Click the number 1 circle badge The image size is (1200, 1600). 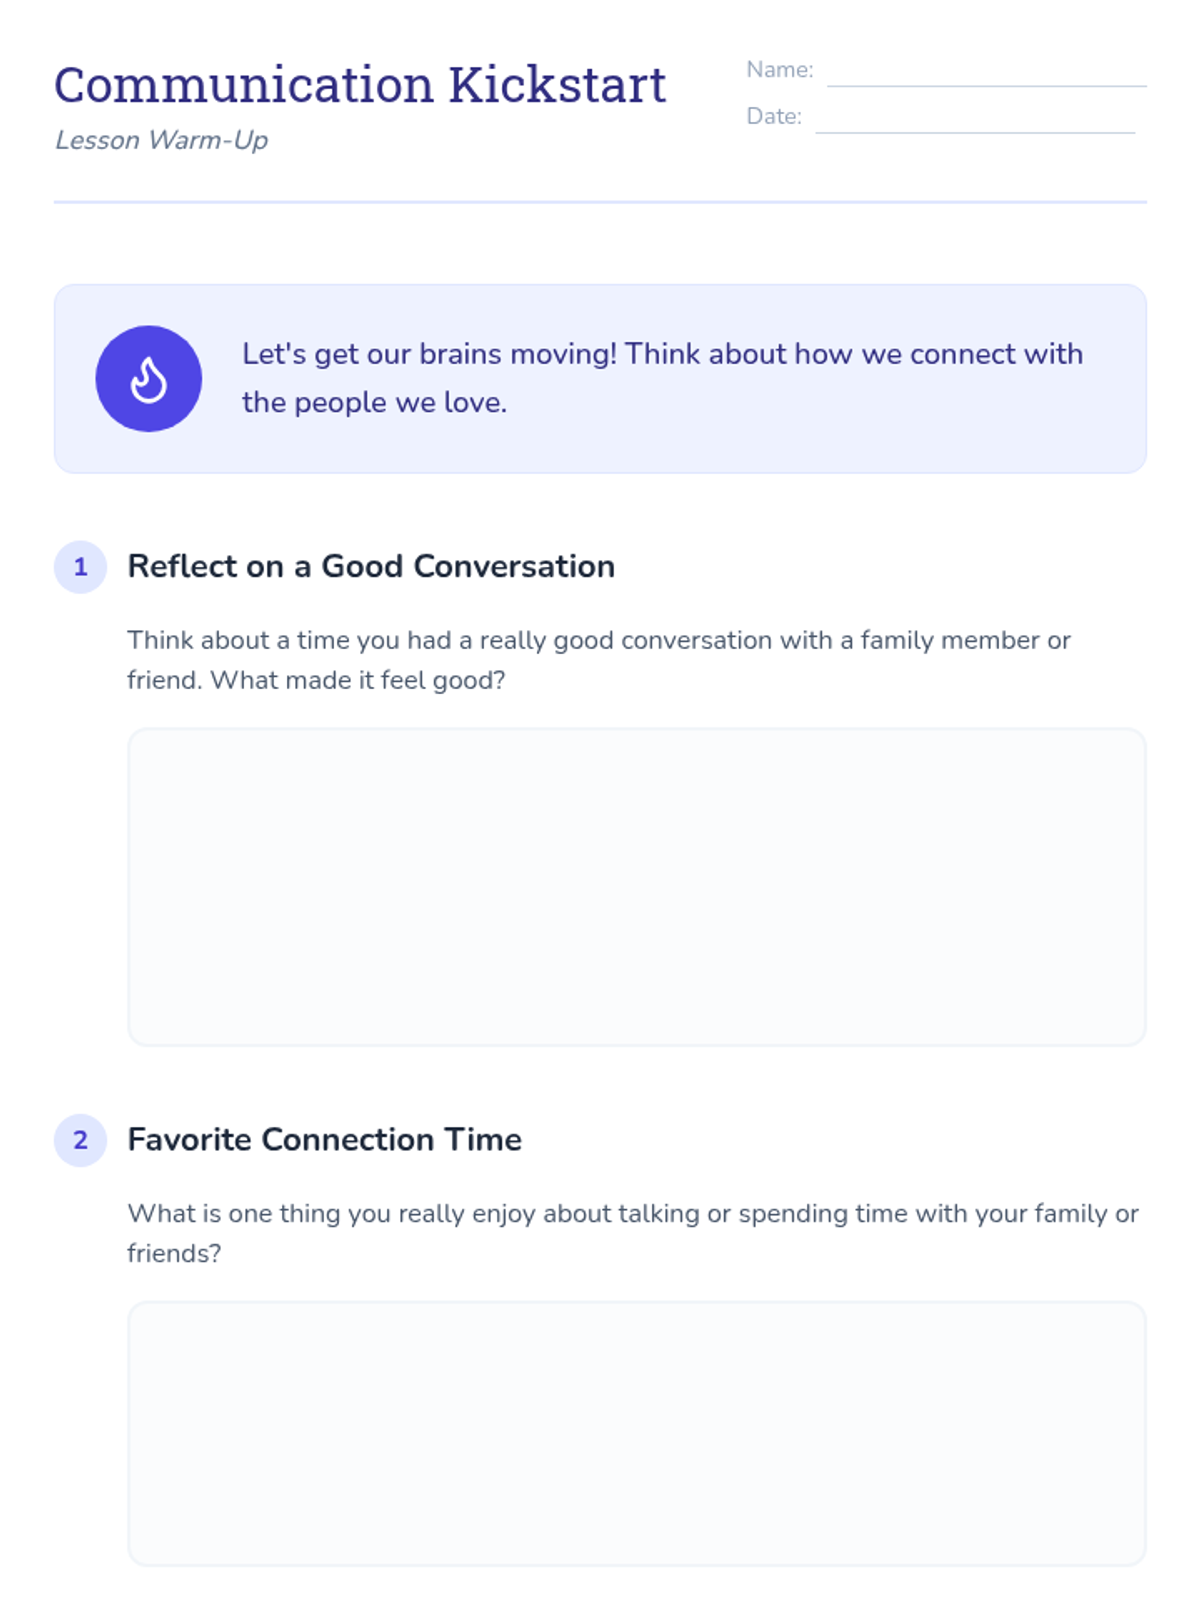[x=80, y=567]
